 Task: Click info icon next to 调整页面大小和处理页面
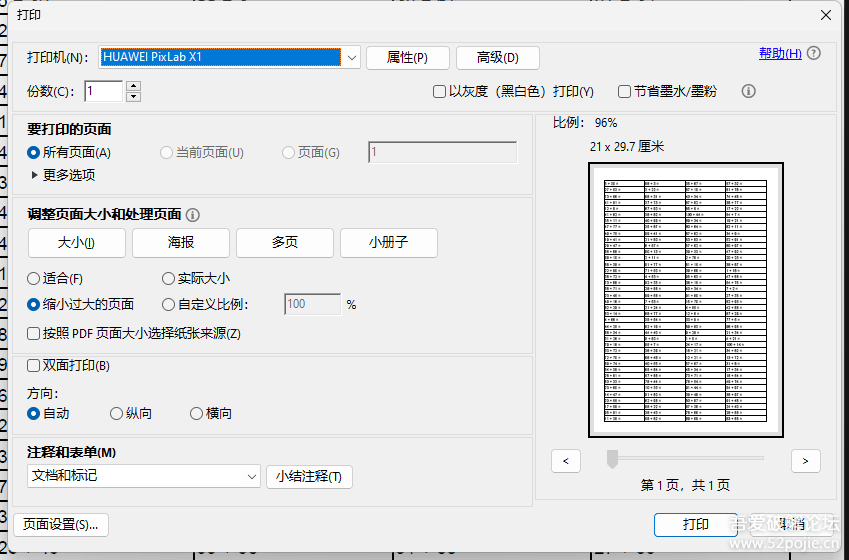193,215
